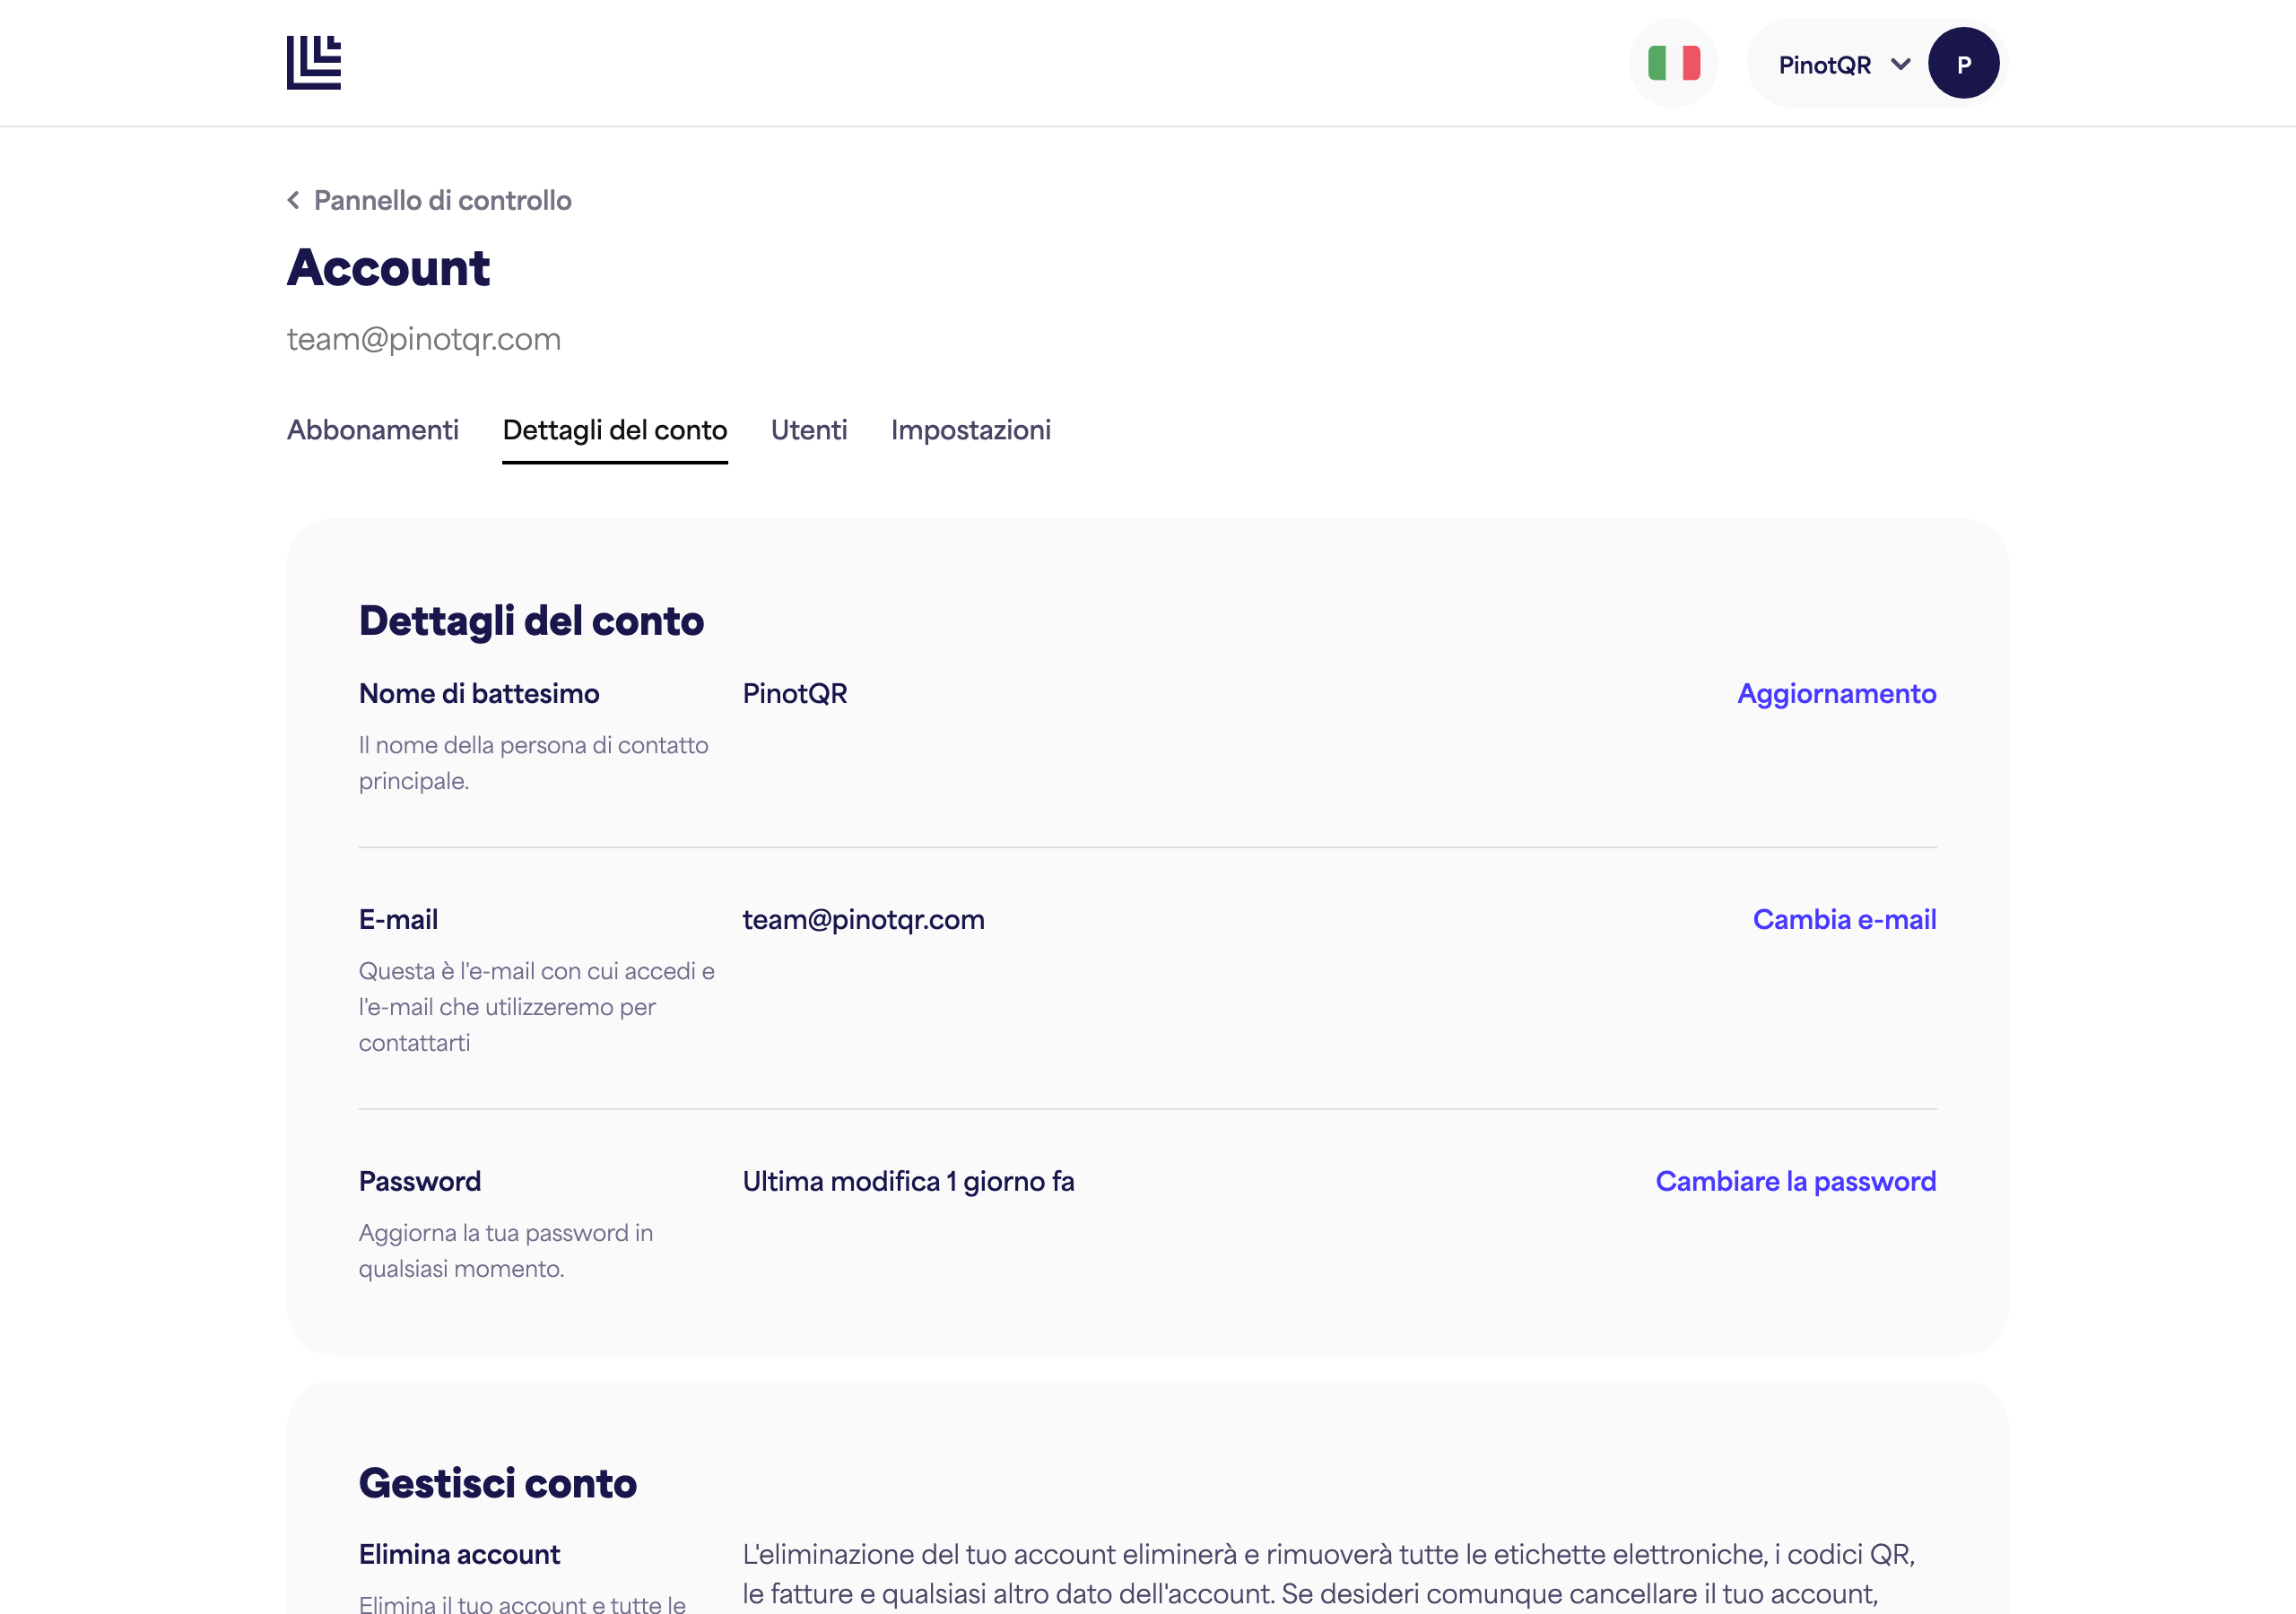
Task: Click the team@pinotqr.com value in E-mail row
Action: [863, 919]
